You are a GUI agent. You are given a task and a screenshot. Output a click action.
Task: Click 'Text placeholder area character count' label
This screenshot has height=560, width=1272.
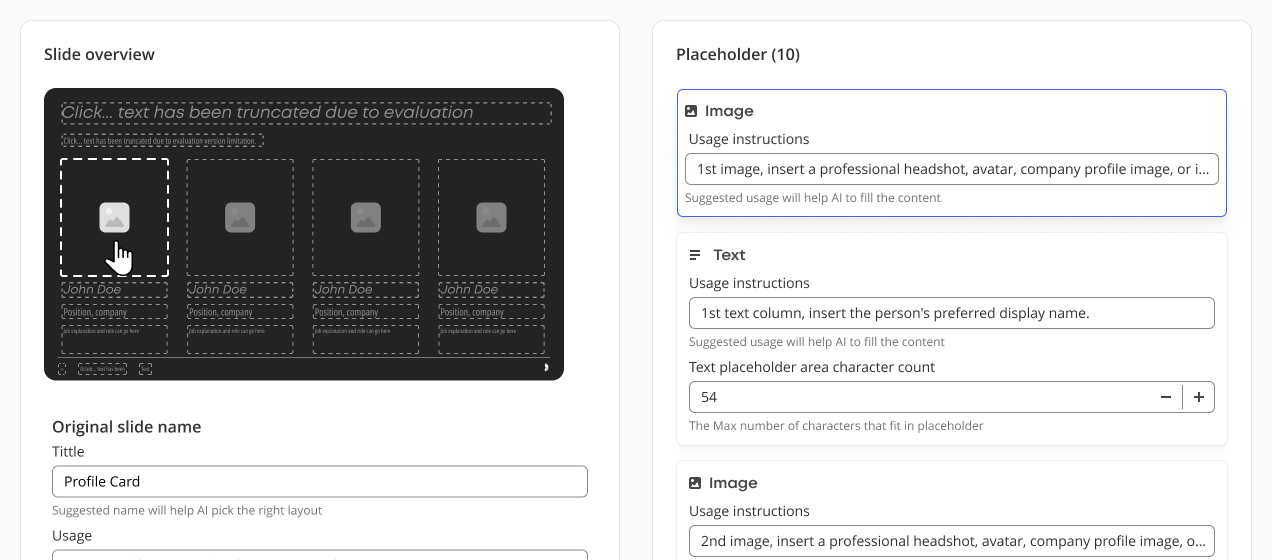pos(812,367)
